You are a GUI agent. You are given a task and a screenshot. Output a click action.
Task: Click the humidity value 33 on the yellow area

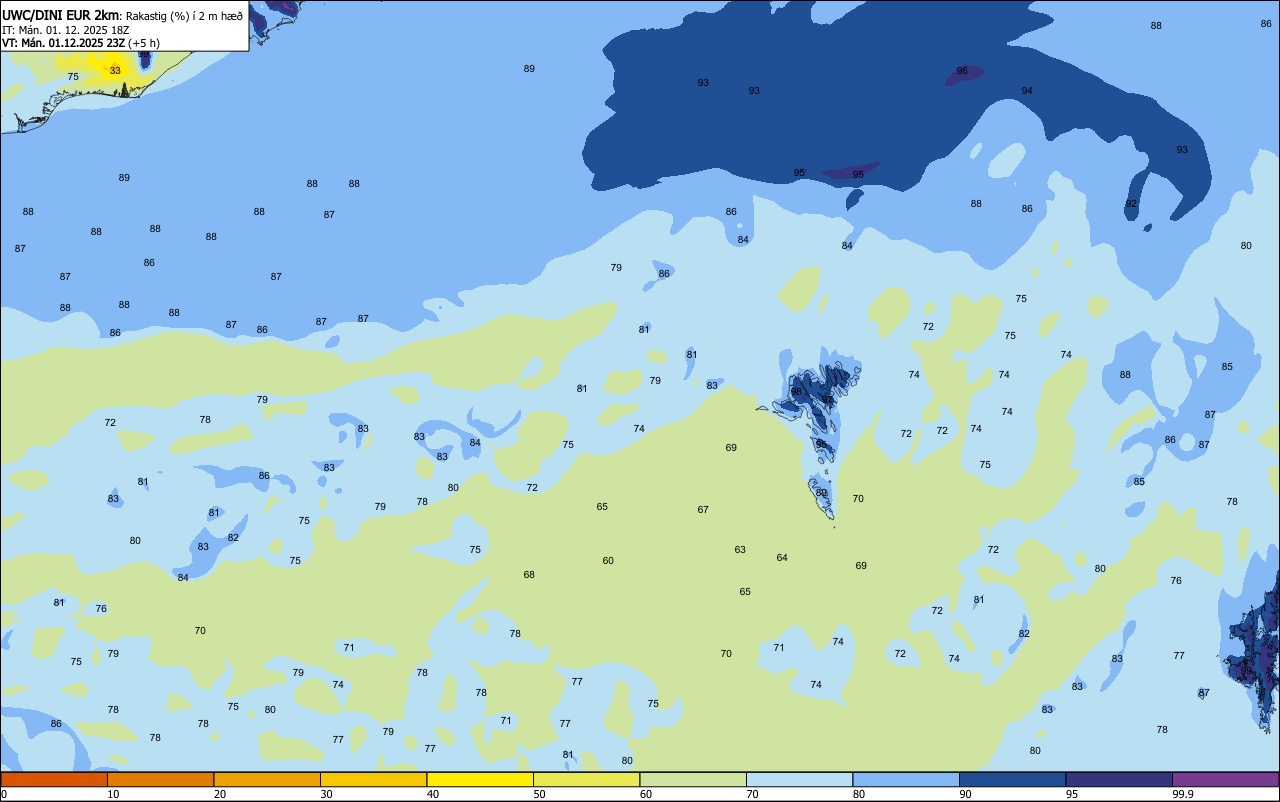115,70
